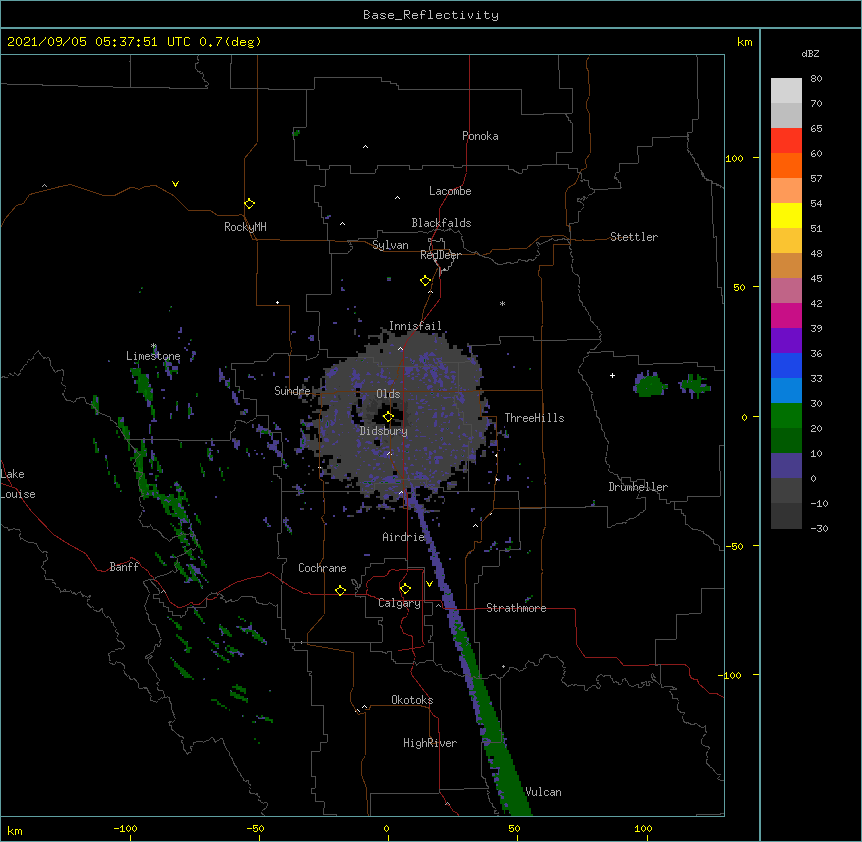Viewport: 862px width, 842px height.
Task: Click the yellow diamond marker at Calgary
Action: click(x=405, y=589)
